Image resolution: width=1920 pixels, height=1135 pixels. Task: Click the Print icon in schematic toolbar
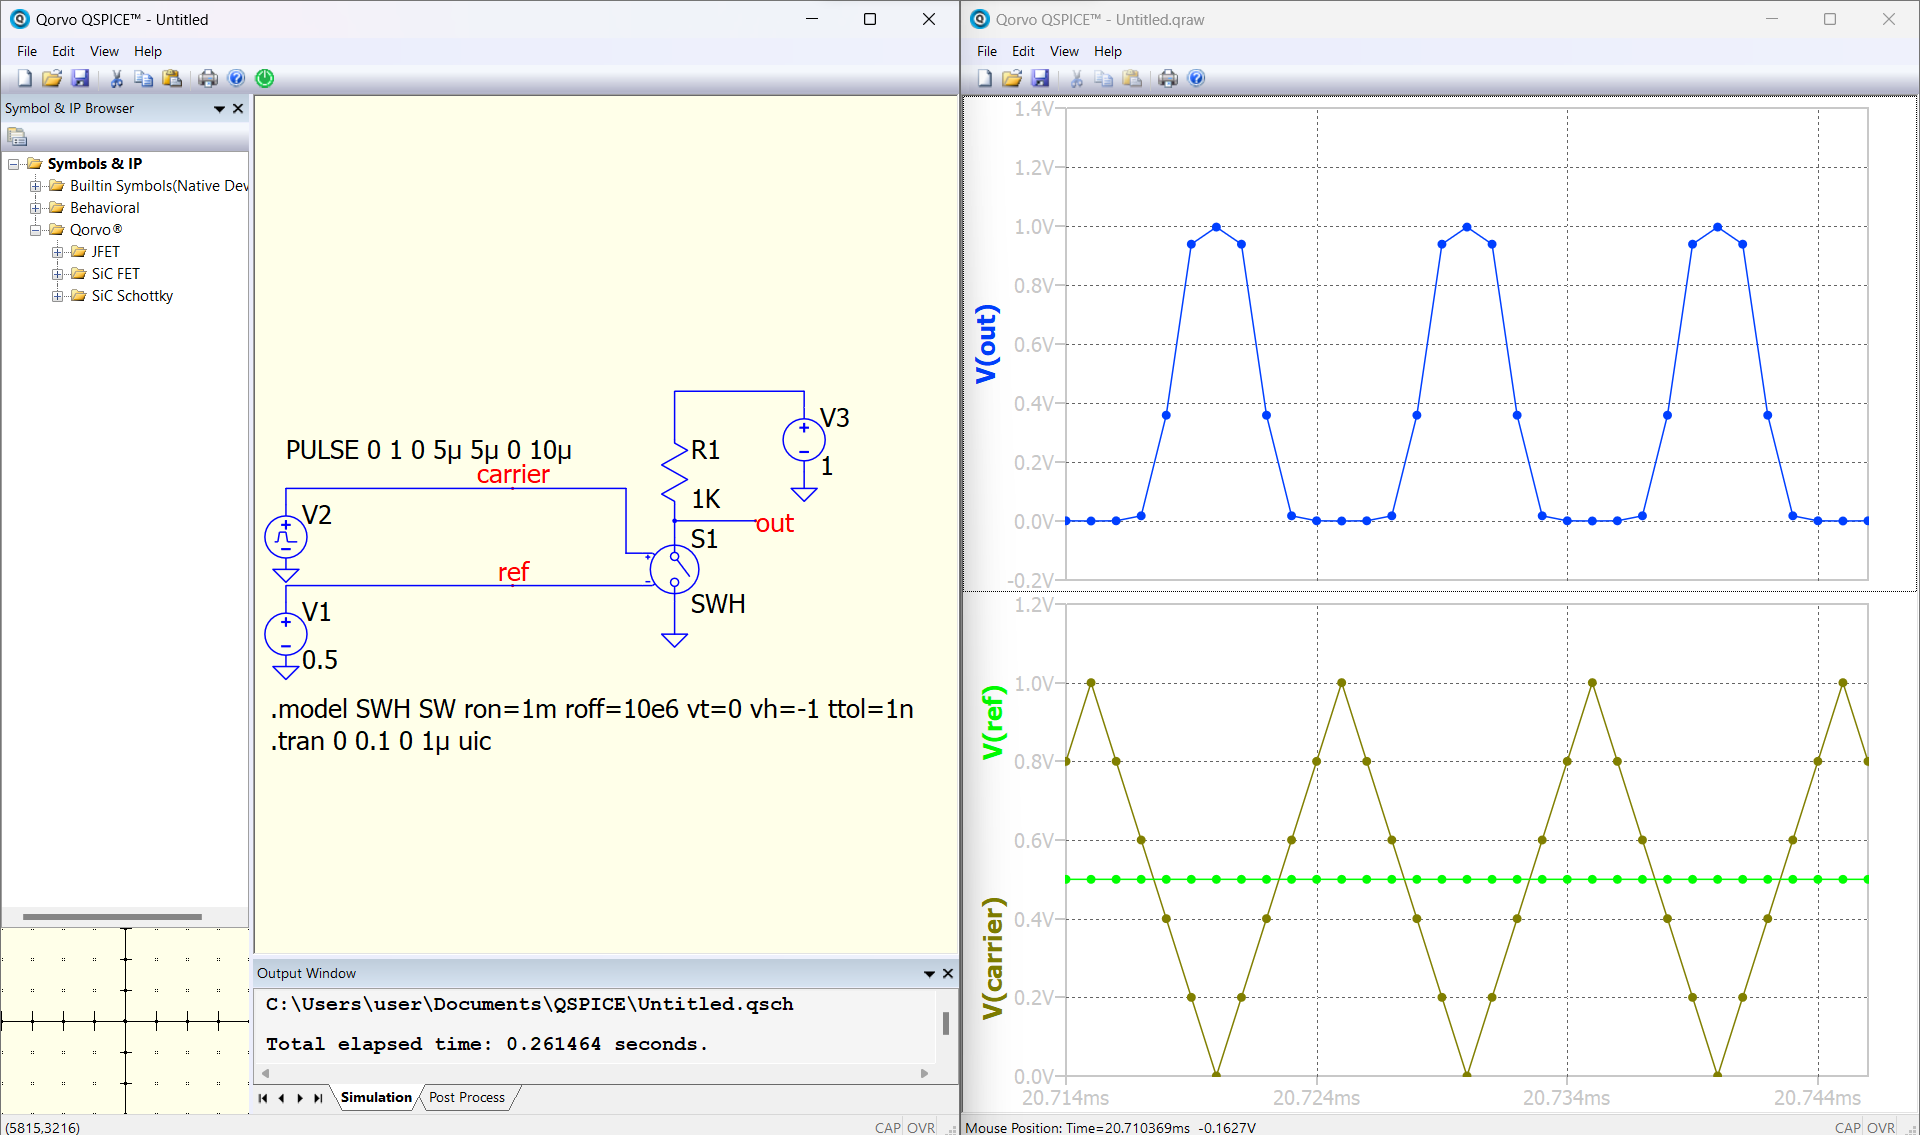coord(208,78)
